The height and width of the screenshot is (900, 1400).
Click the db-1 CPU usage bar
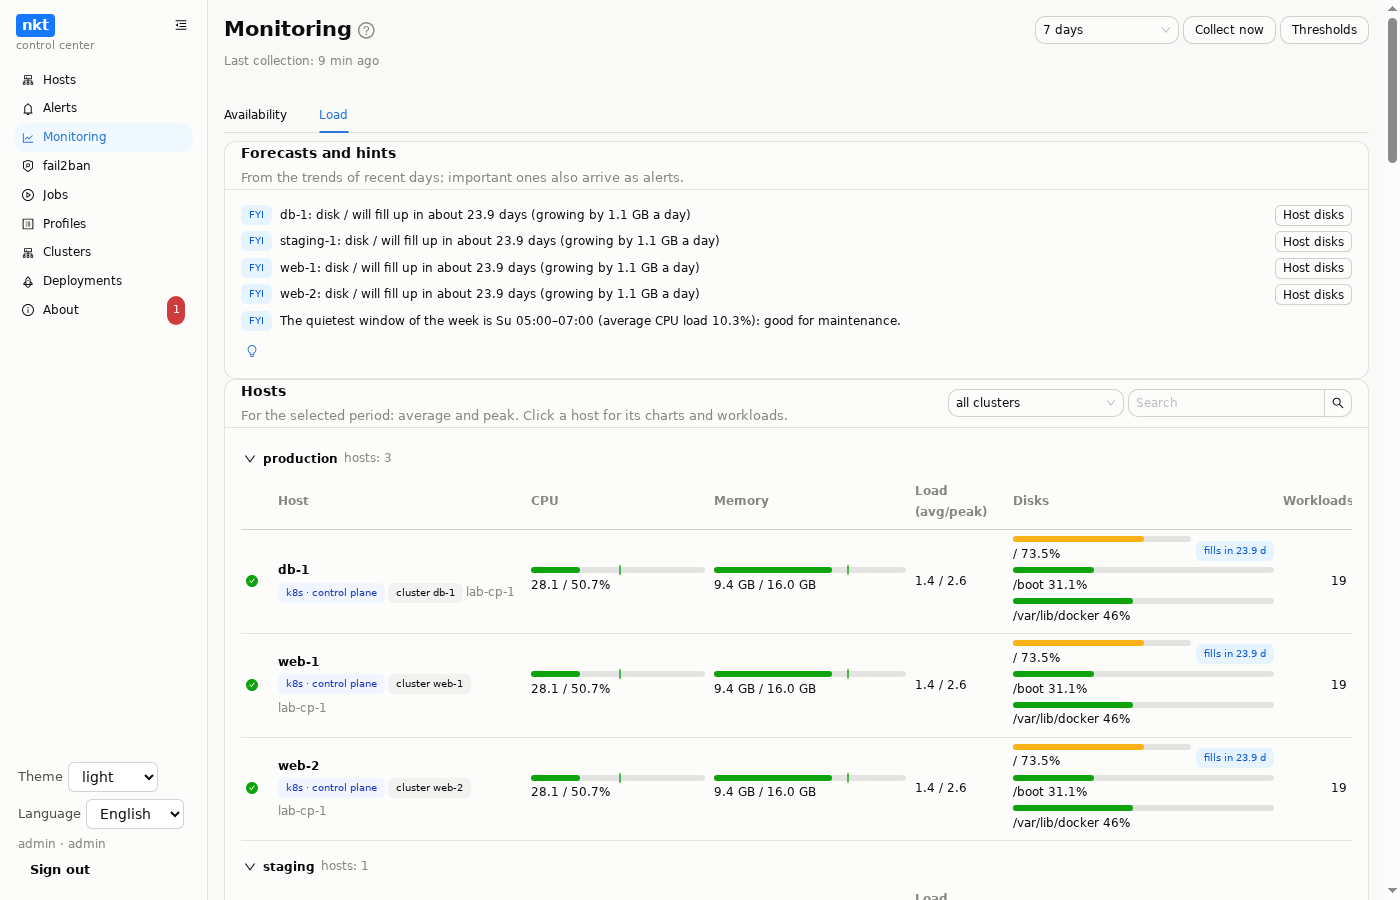click(x=618, y=570)
